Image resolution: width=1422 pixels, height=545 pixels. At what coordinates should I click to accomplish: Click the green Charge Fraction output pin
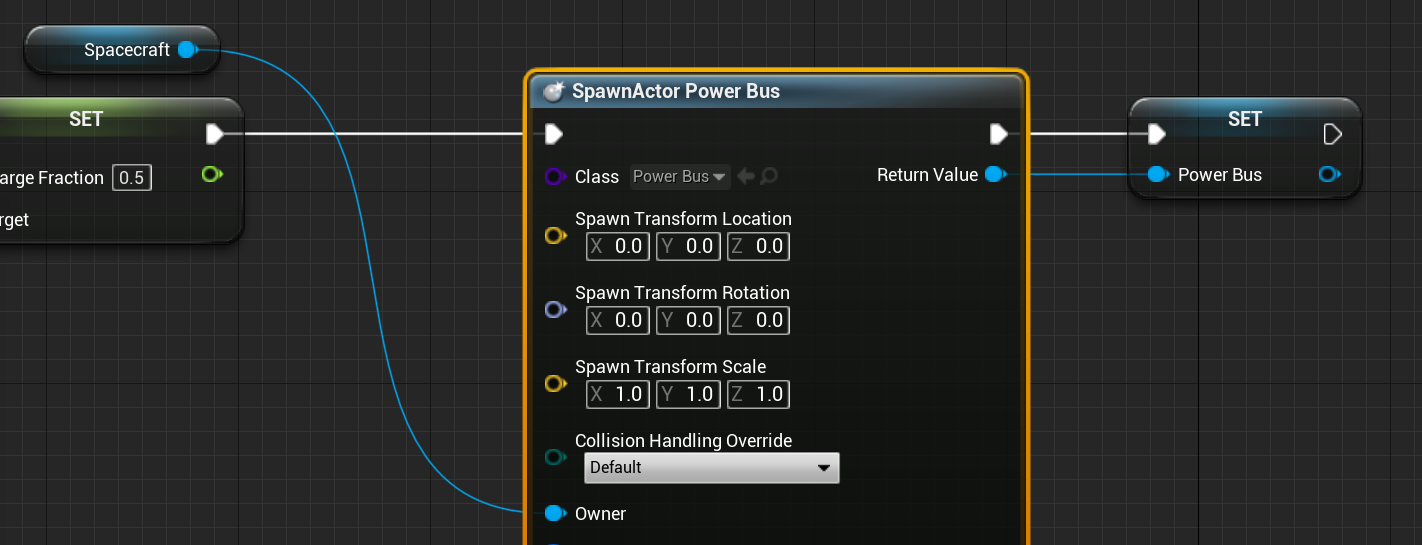[210, 175]
